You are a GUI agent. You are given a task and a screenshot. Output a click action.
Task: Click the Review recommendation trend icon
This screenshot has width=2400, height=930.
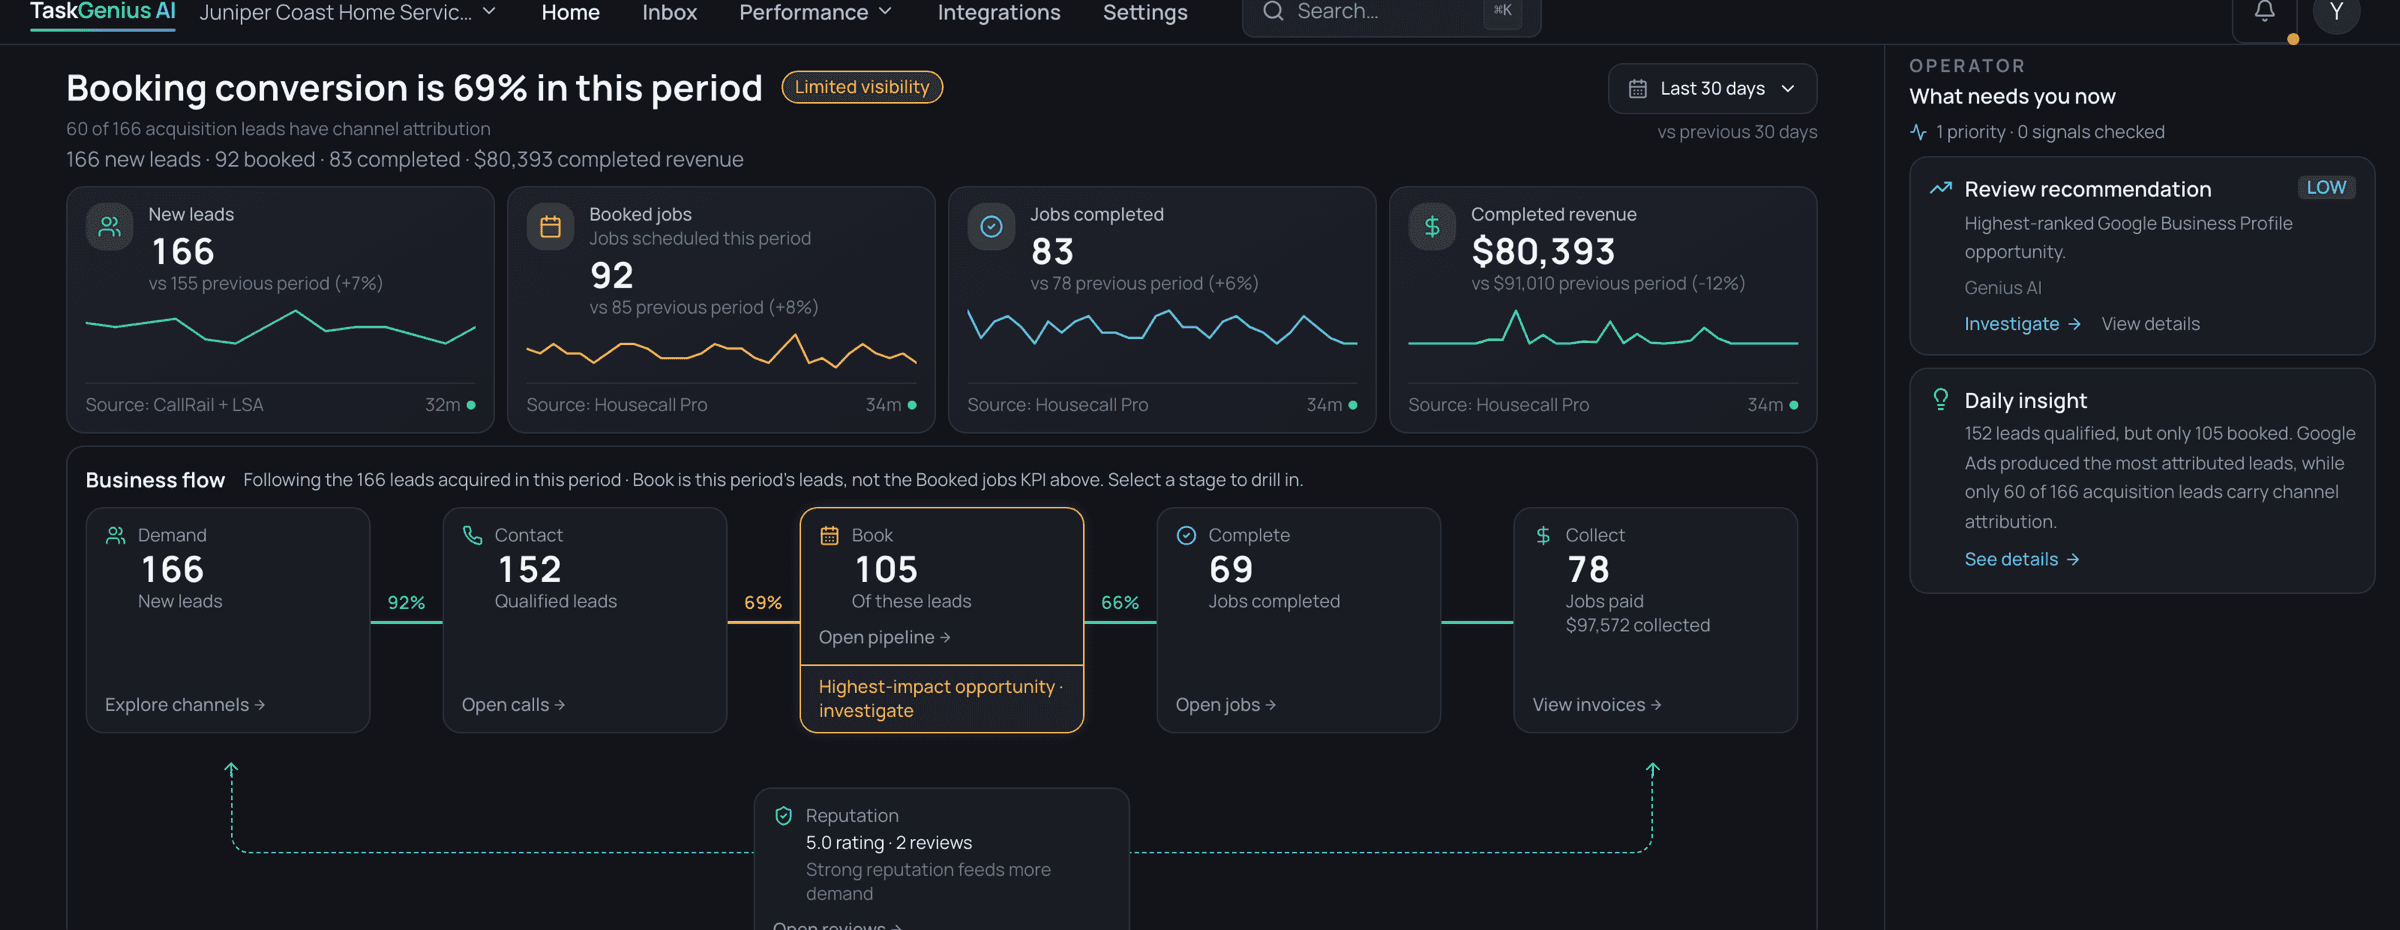(1941, 188)
